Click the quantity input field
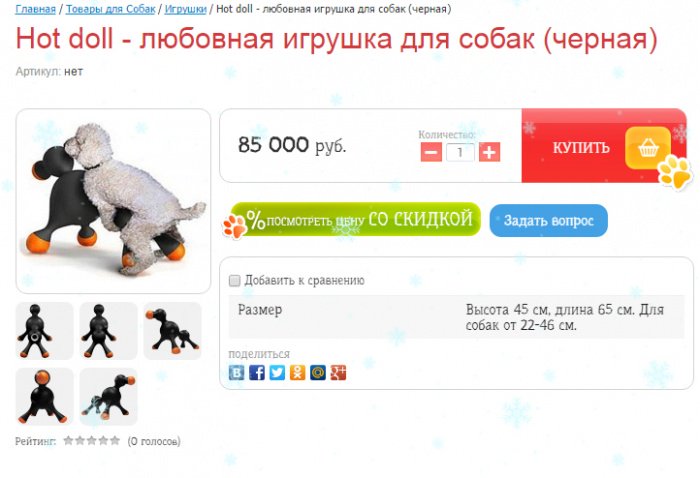This screenshot has height=478, width=700. pos(460,152)
